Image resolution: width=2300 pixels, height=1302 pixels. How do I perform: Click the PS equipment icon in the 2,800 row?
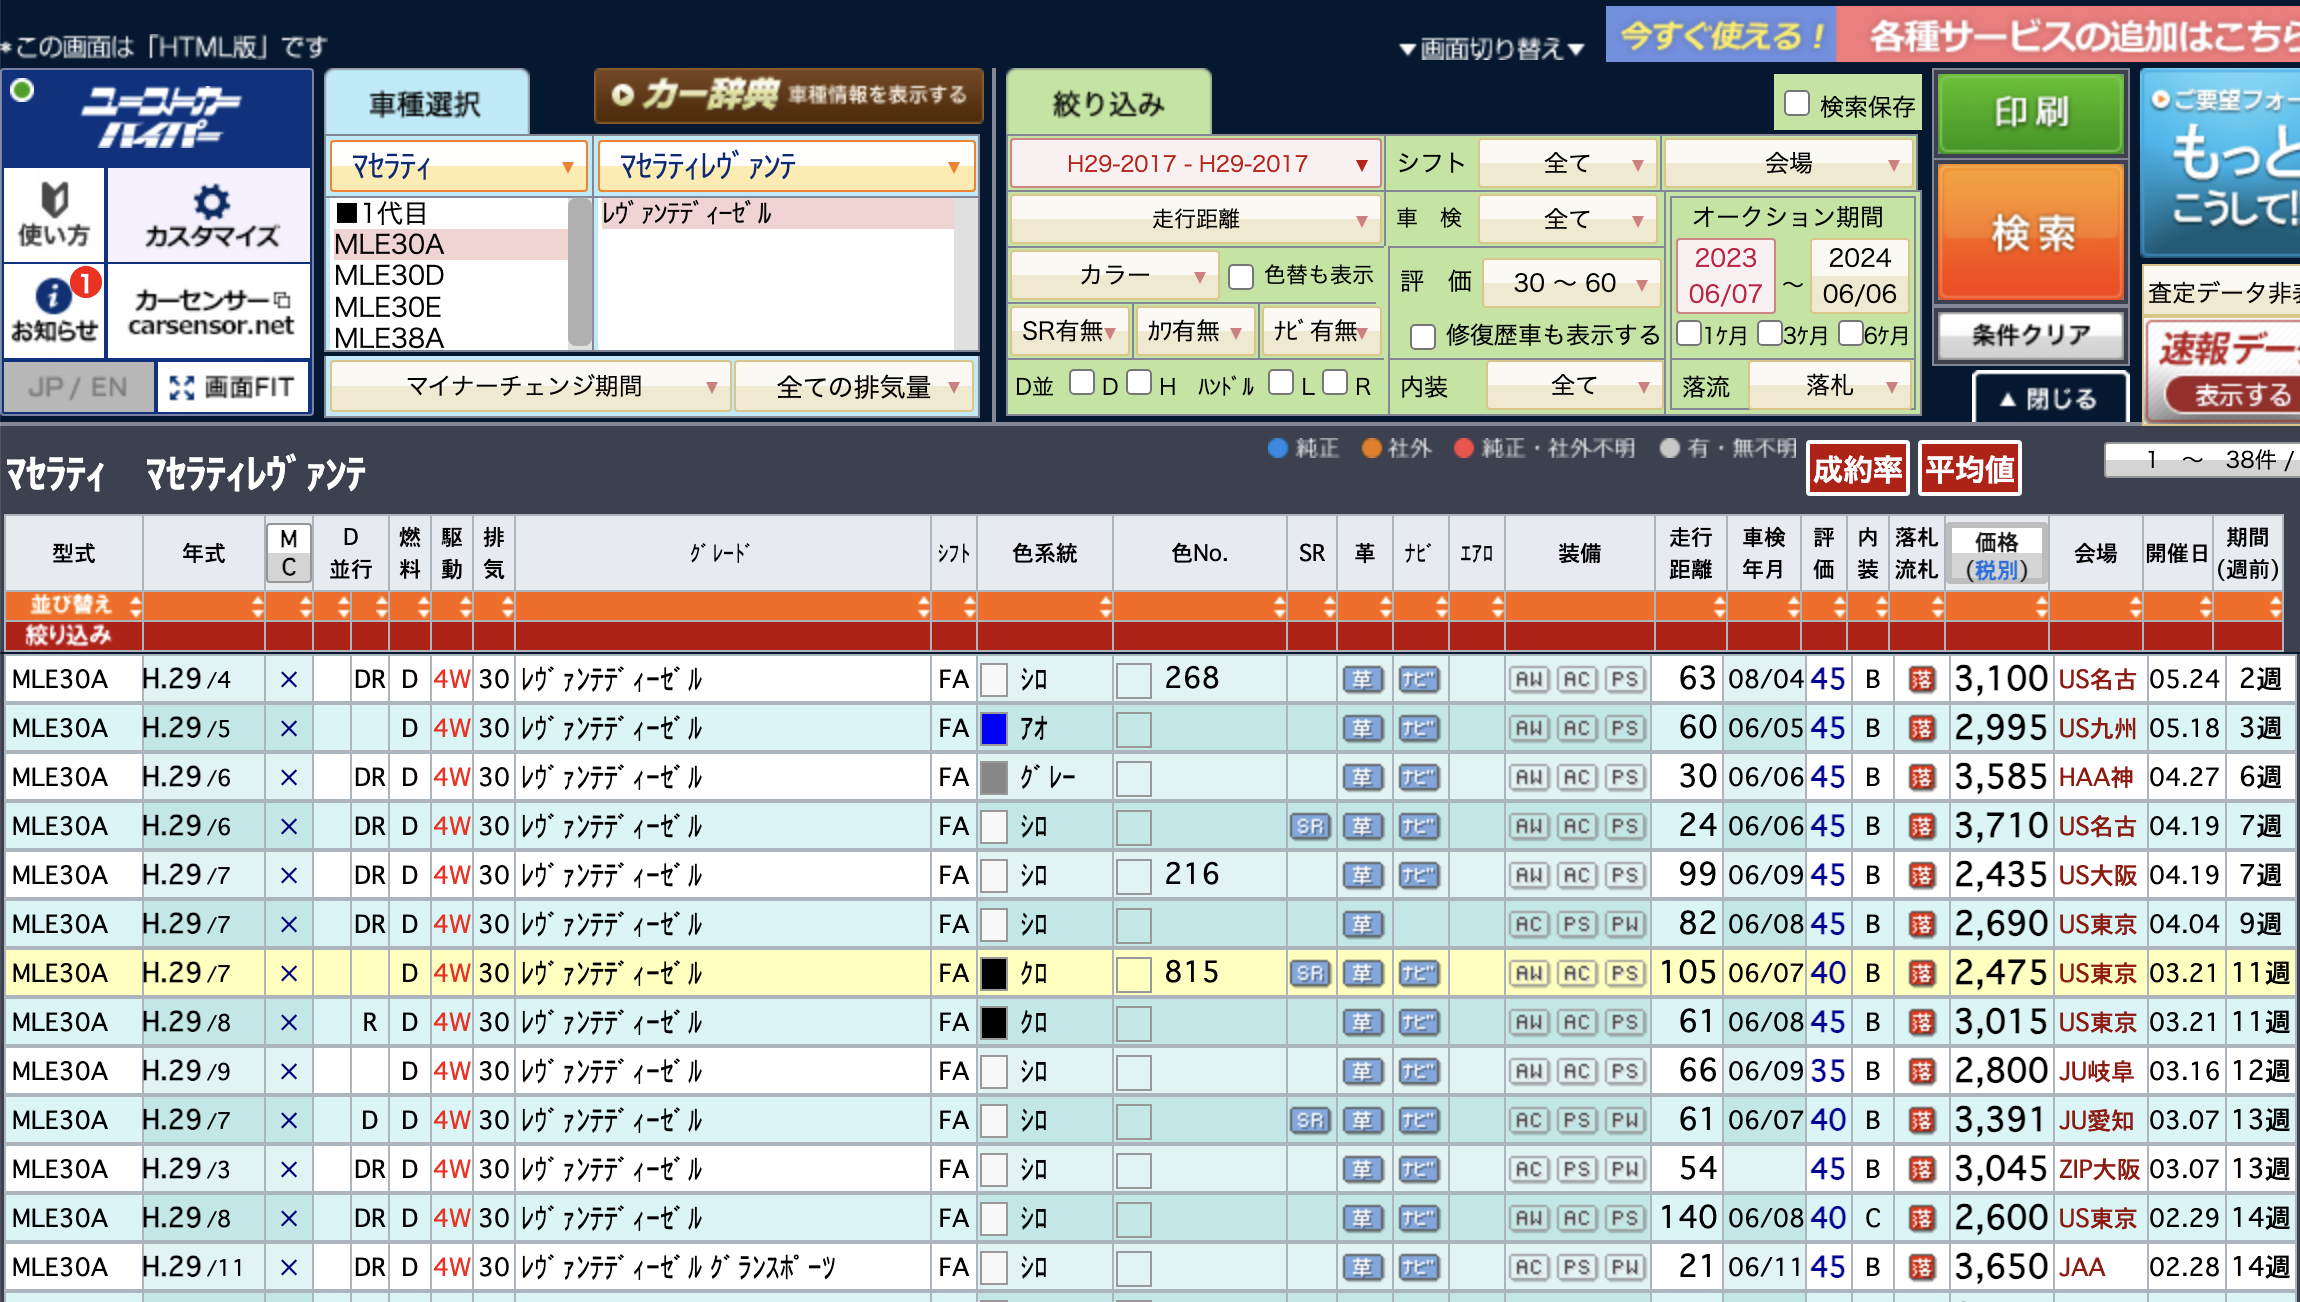pyautogui.click(x=1625, y=1072)
